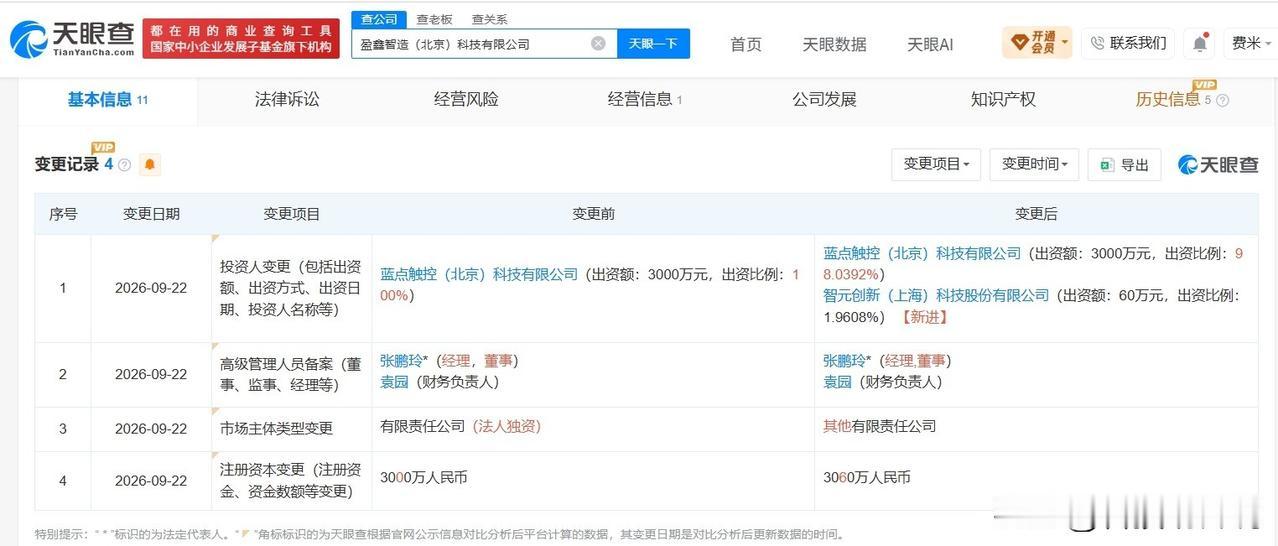Viewport: 1278px width, 546px height.
Task: Switch to 法律诉讼 tab
Action: tap(287, 99)
